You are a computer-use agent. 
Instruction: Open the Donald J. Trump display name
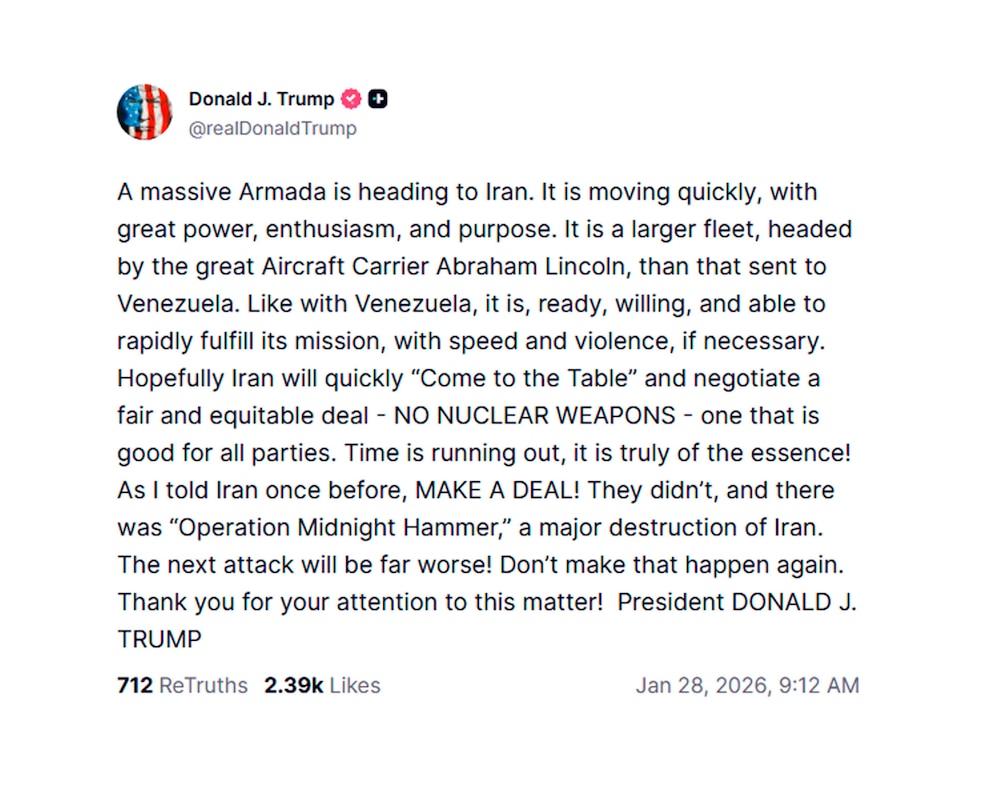[261, 99]
